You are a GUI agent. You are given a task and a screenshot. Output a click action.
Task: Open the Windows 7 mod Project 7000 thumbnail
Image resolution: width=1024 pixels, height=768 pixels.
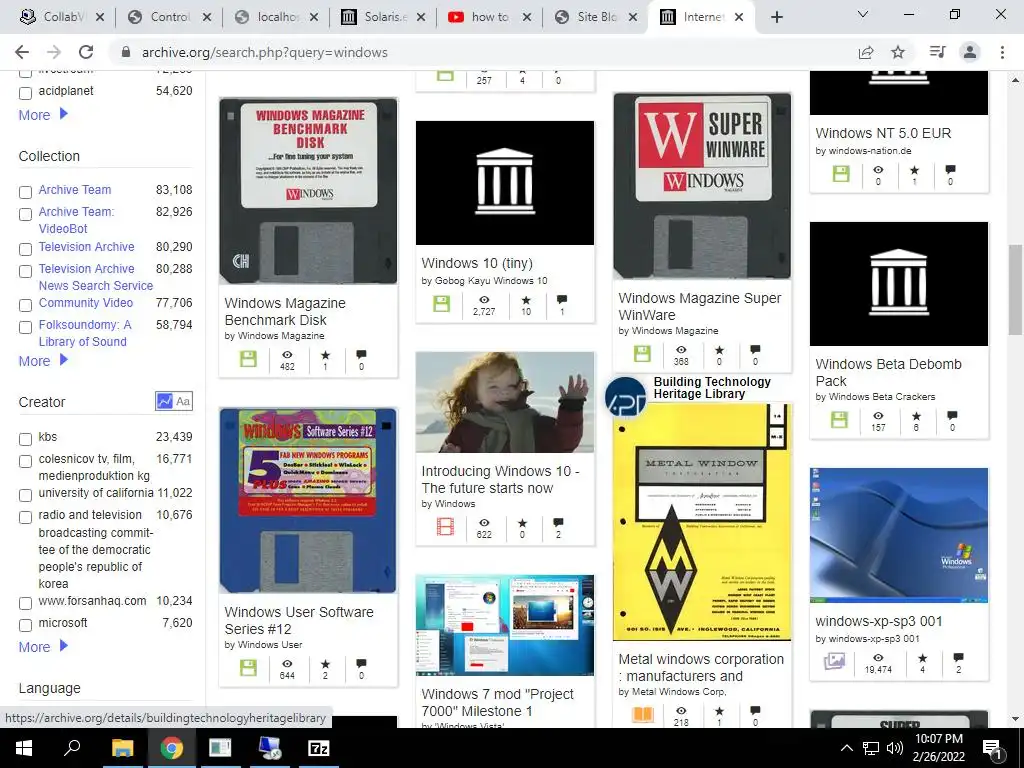[x=505, y=625]
